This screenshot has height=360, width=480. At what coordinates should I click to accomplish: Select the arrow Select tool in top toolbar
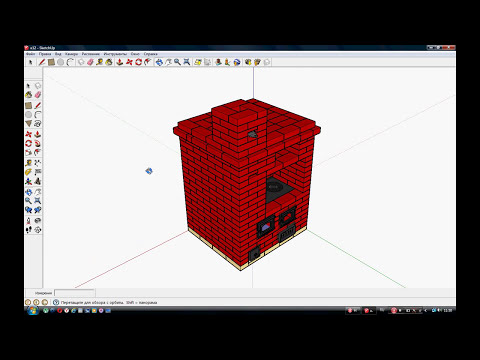tap(31, 62)
